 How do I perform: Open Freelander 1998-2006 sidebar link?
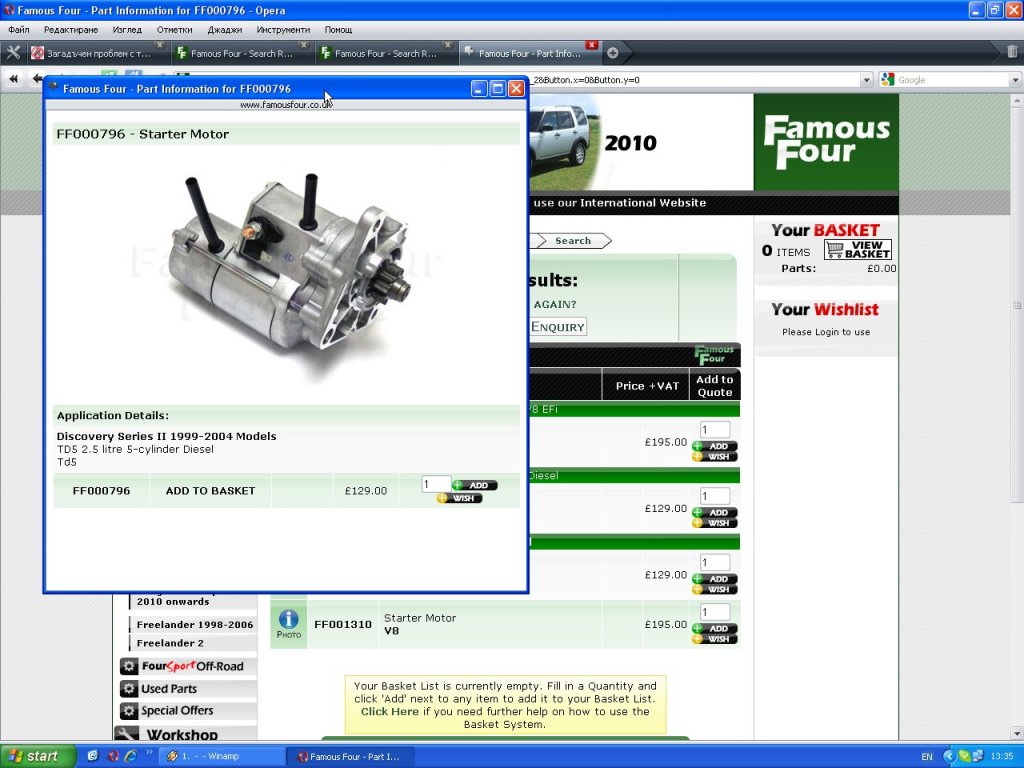[195, 624]
